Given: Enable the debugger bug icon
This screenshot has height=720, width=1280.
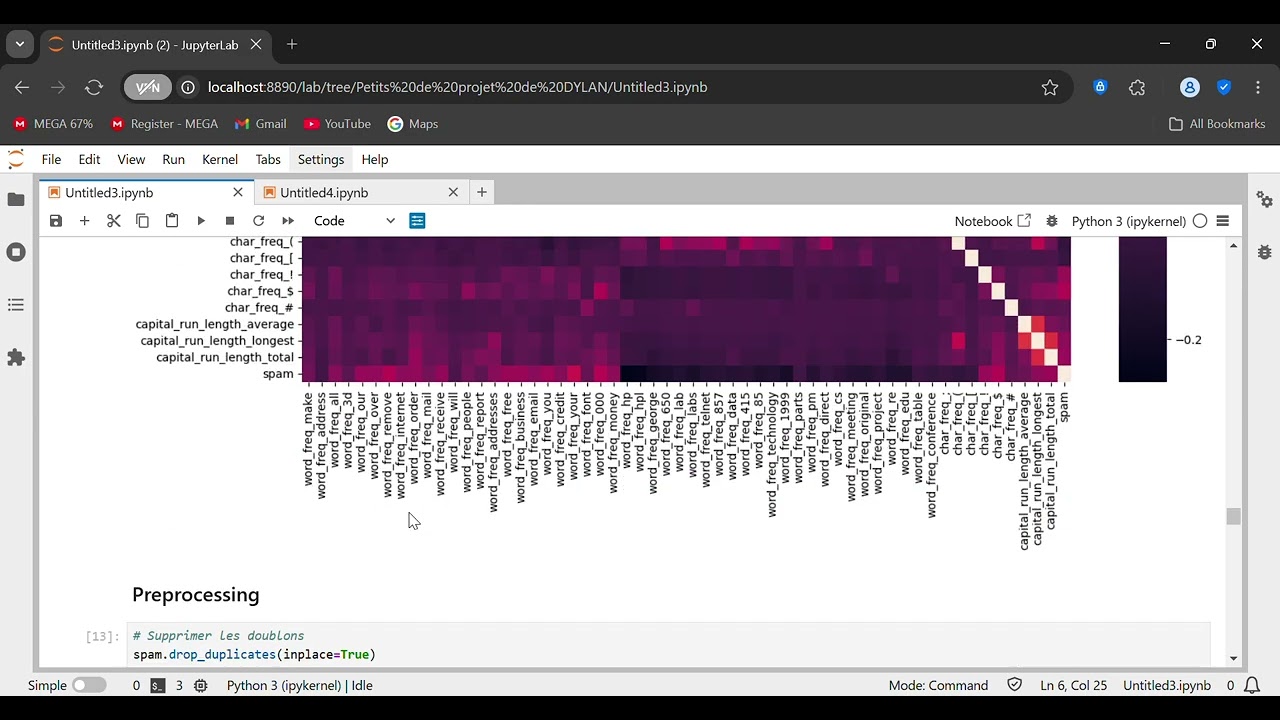Looking at the screenshot, I should tap(1052, 221).
